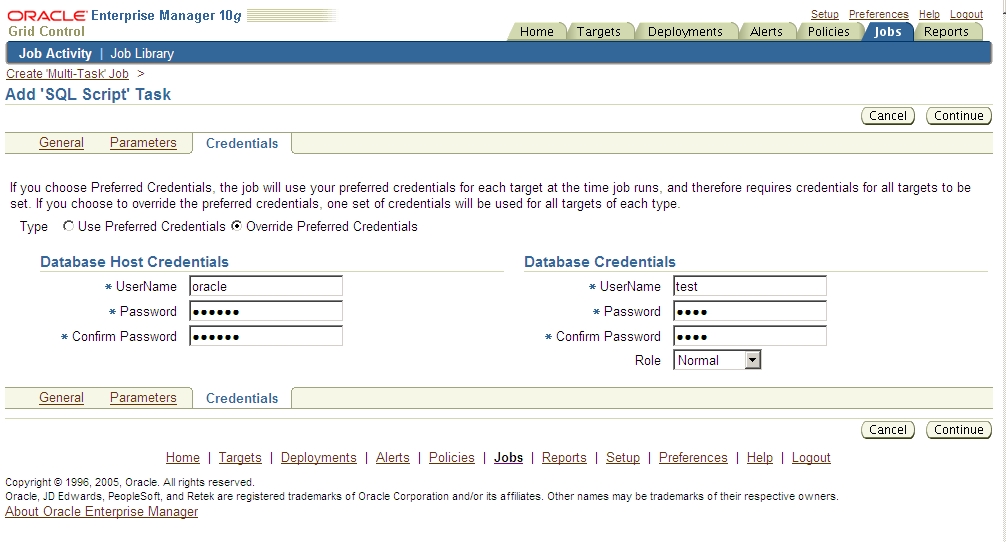
Task: Click Help link in the footer
Action: click(x=760, y=457)
